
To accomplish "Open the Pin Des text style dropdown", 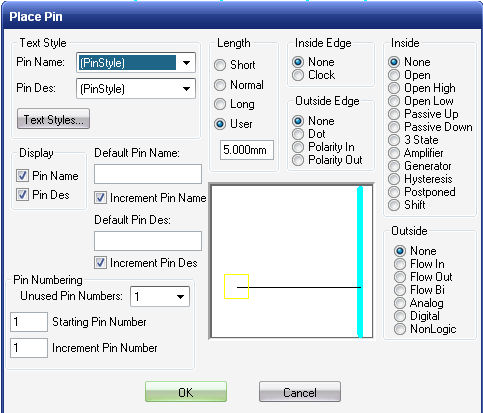I will (x=186, y=89).
